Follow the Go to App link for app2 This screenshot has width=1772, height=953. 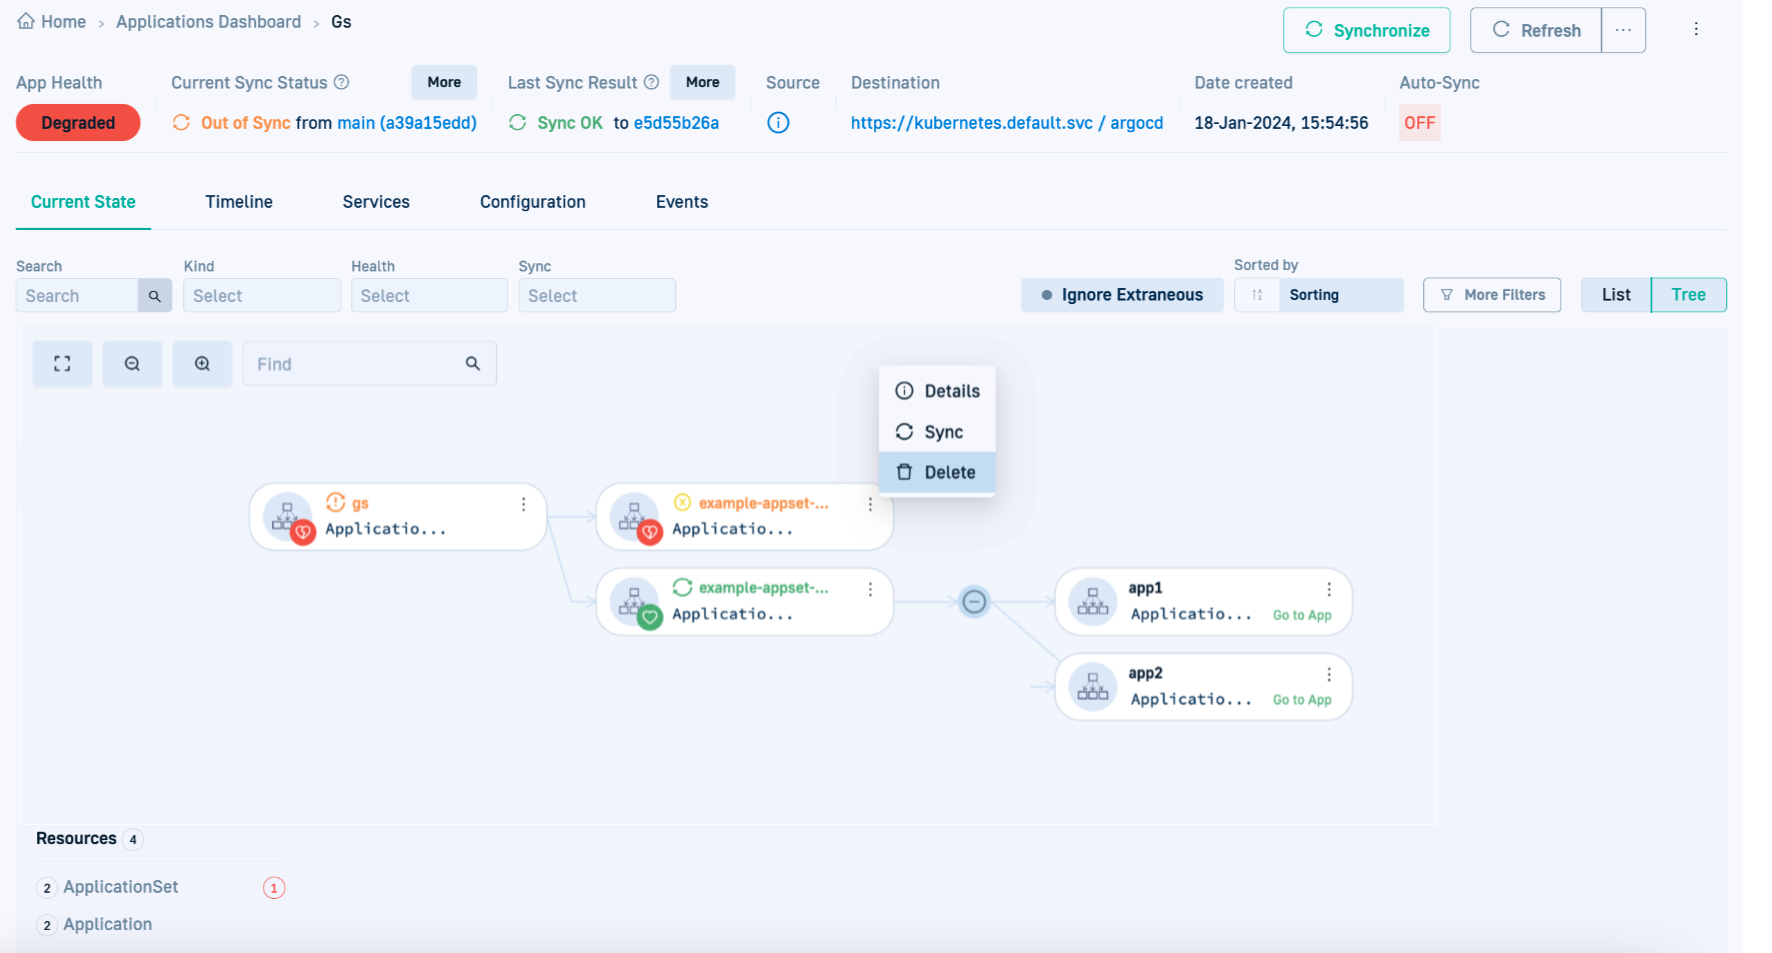1302,700
